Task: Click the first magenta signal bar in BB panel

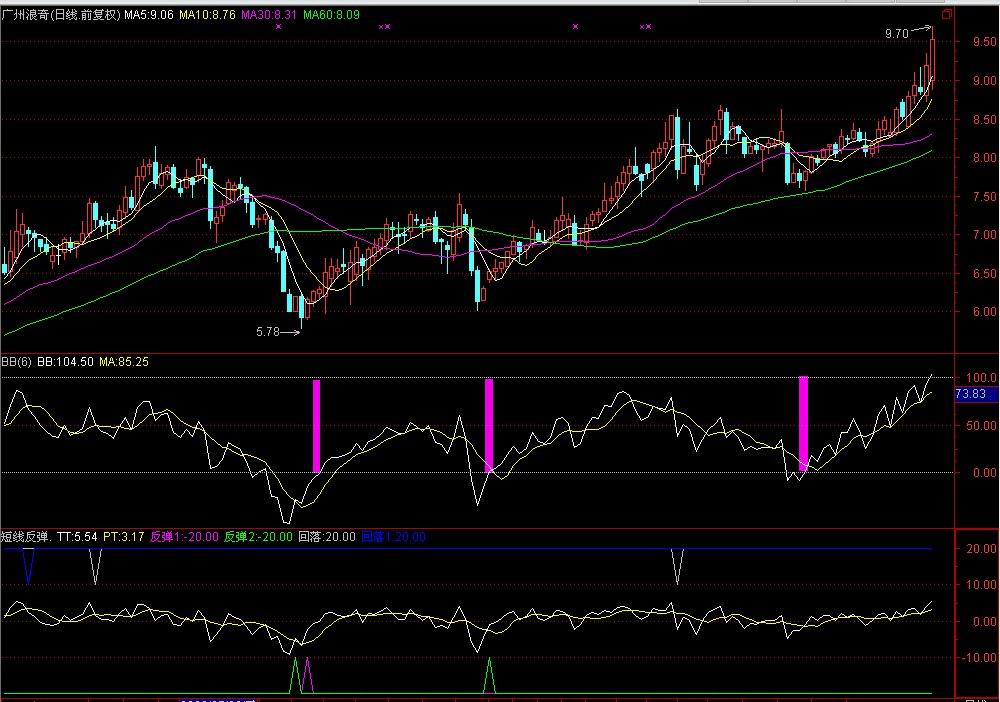Action: coord(317,425)
